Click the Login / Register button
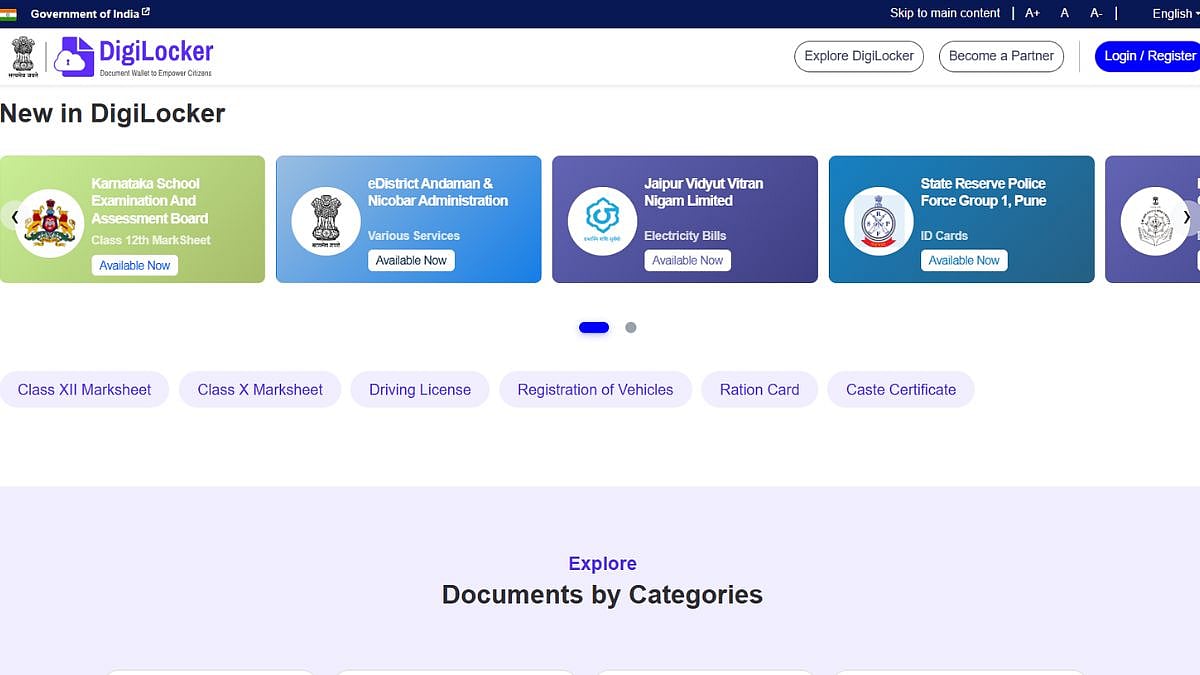Screen dimensions: 1200x675 (x=1149, y=56)
